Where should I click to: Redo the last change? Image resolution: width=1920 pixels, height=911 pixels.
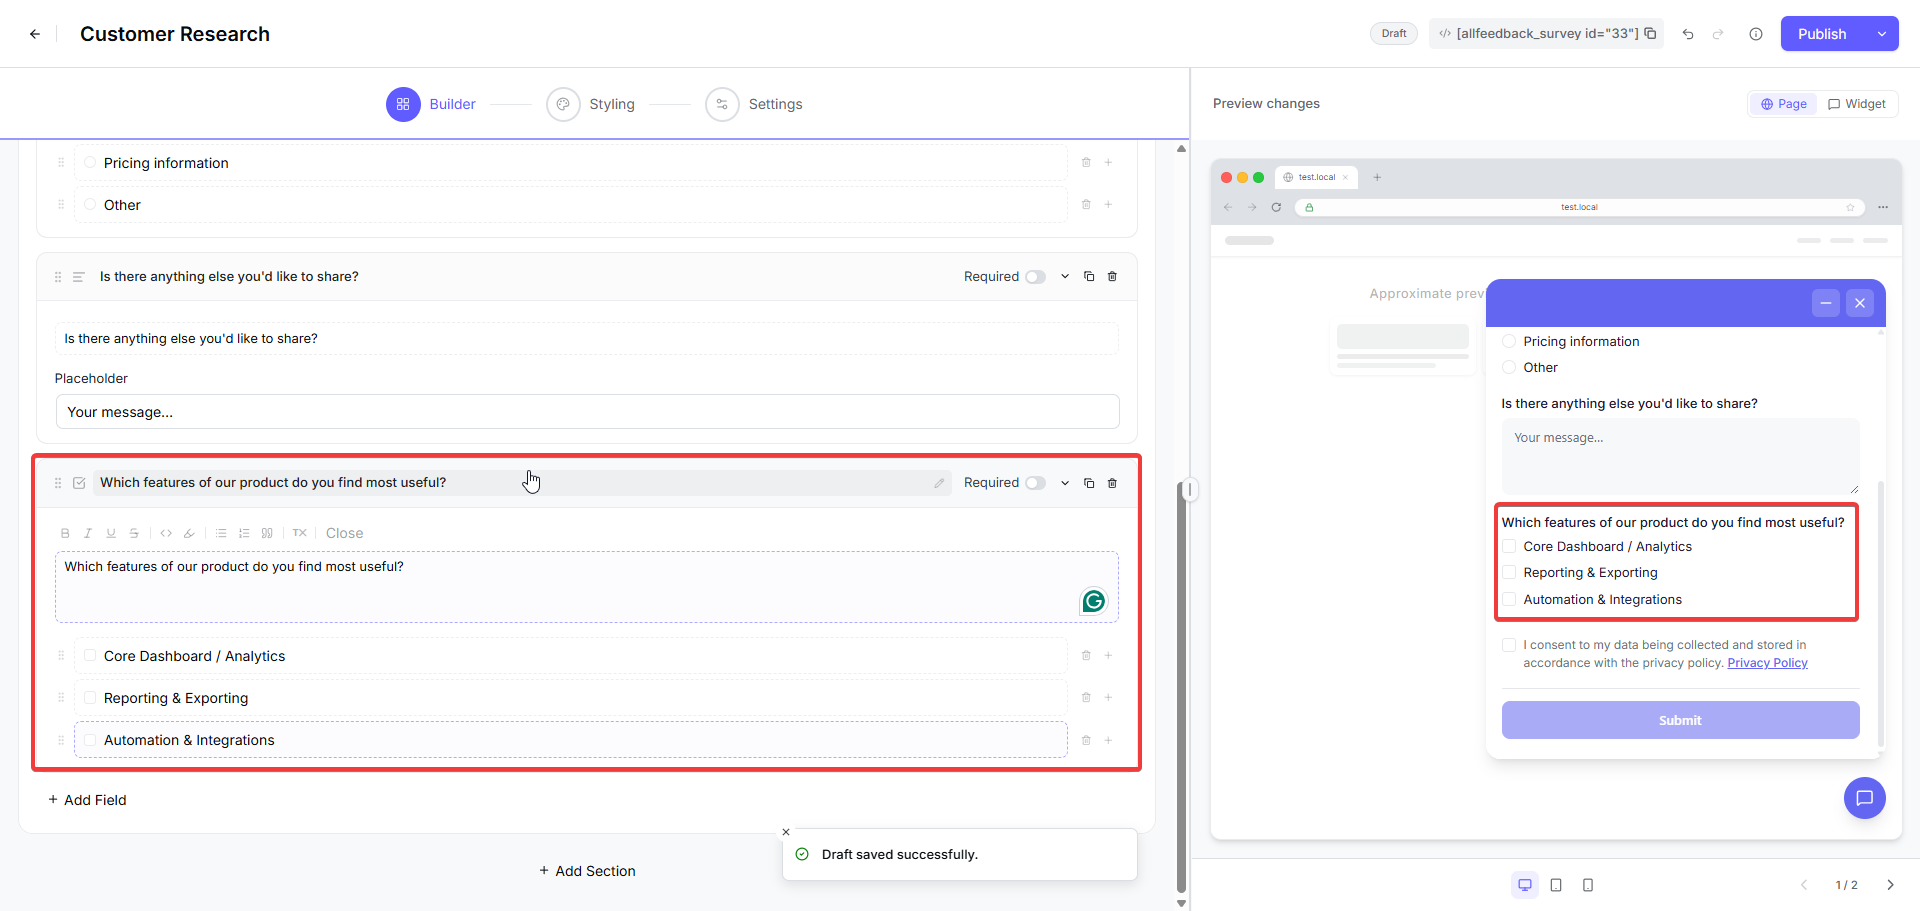click(1718, 34)
